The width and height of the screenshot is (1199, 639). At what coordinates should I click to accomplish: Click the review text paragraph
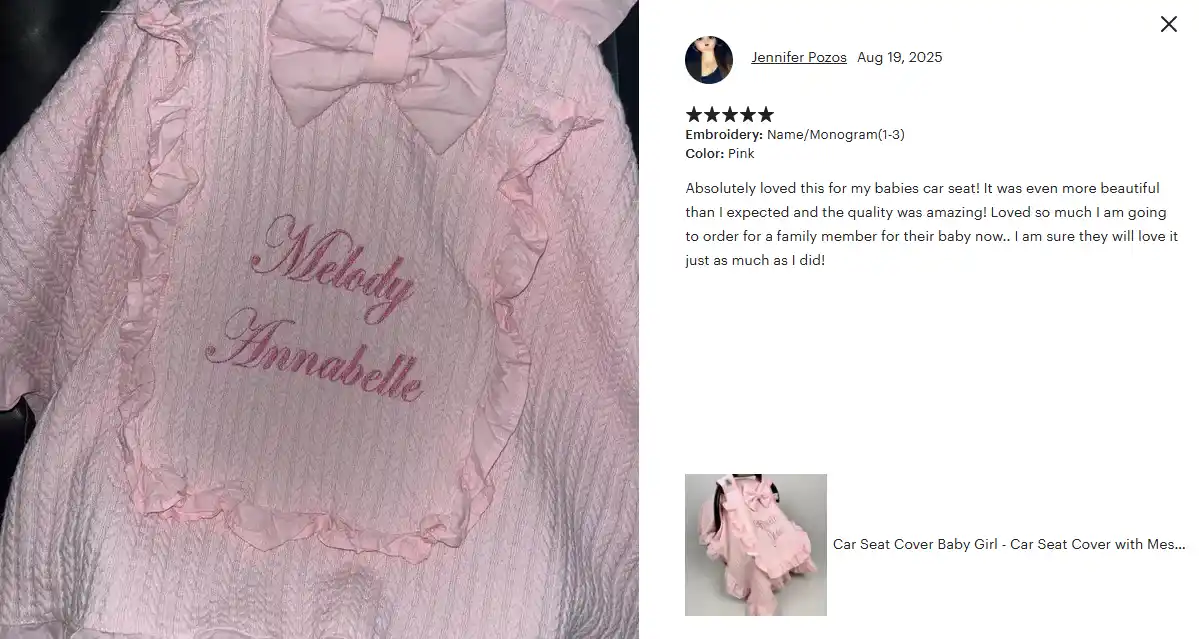pyautogui.click(x=931, y=224)
